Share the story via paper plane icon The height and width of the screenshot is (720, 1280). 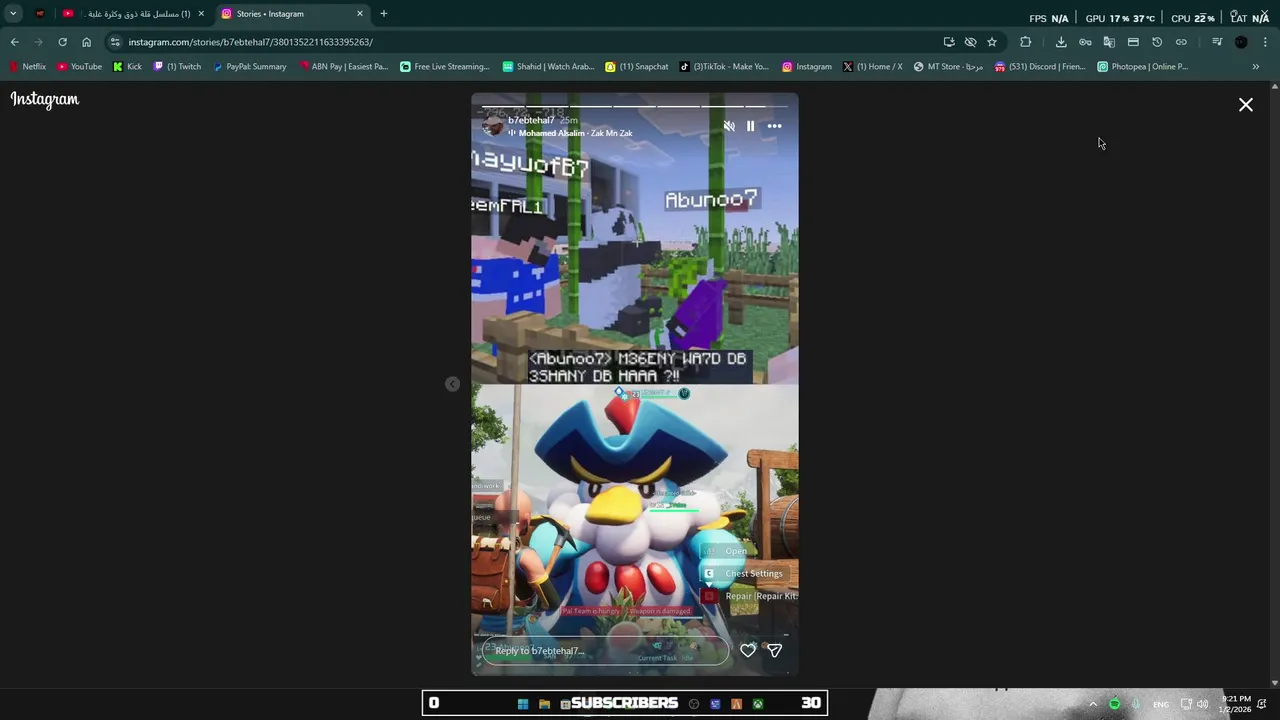tap(774, 650)
